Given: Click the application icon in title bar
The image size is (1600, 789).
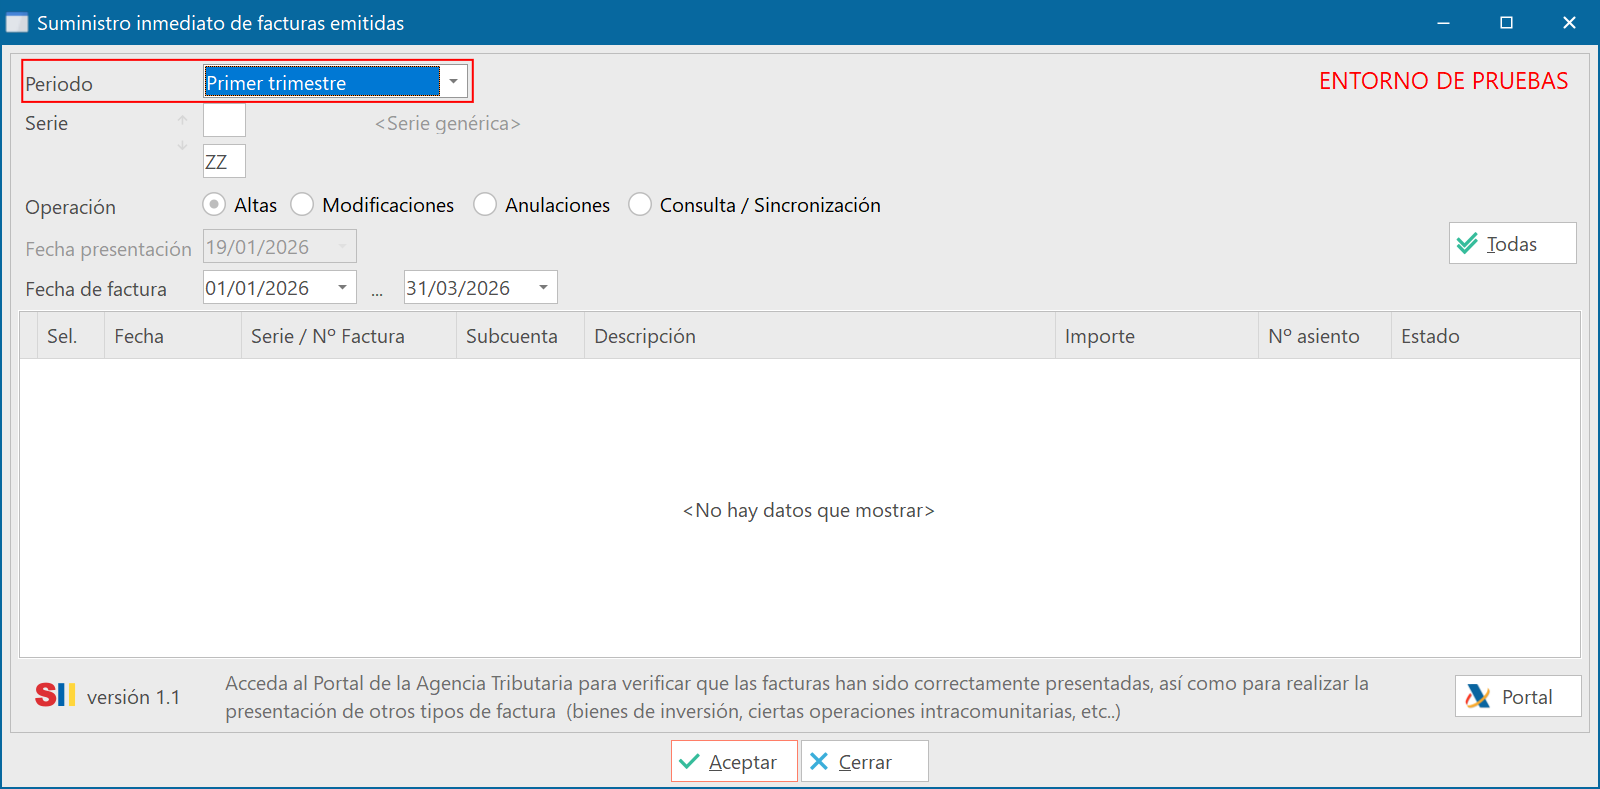Looking at the screenshot, I should pos(17,23).
